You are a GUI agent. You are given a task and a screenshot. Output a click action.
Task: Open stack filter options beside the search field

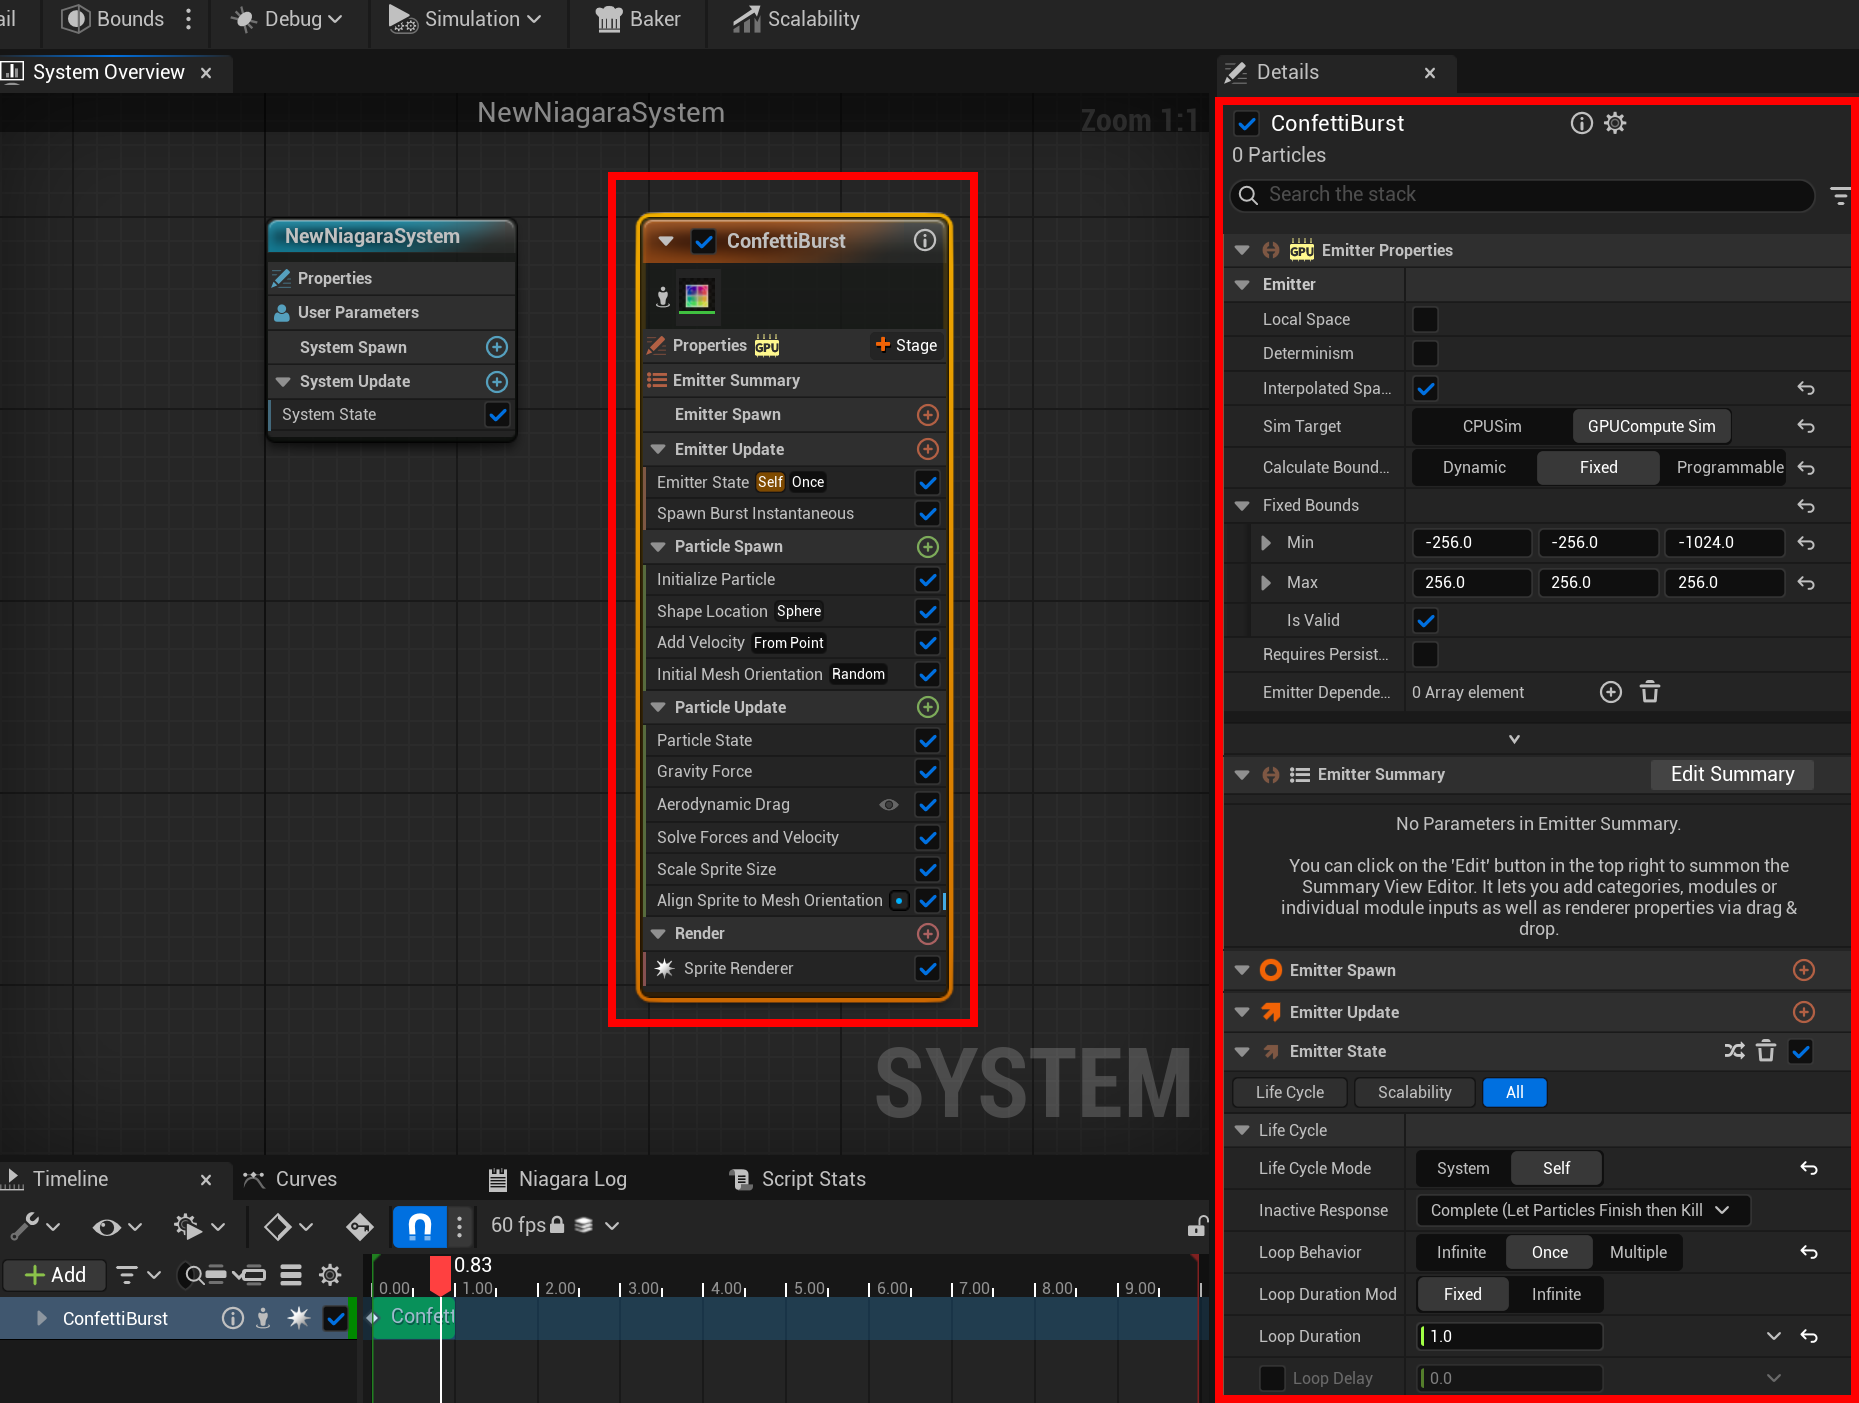coord(1840,196)
